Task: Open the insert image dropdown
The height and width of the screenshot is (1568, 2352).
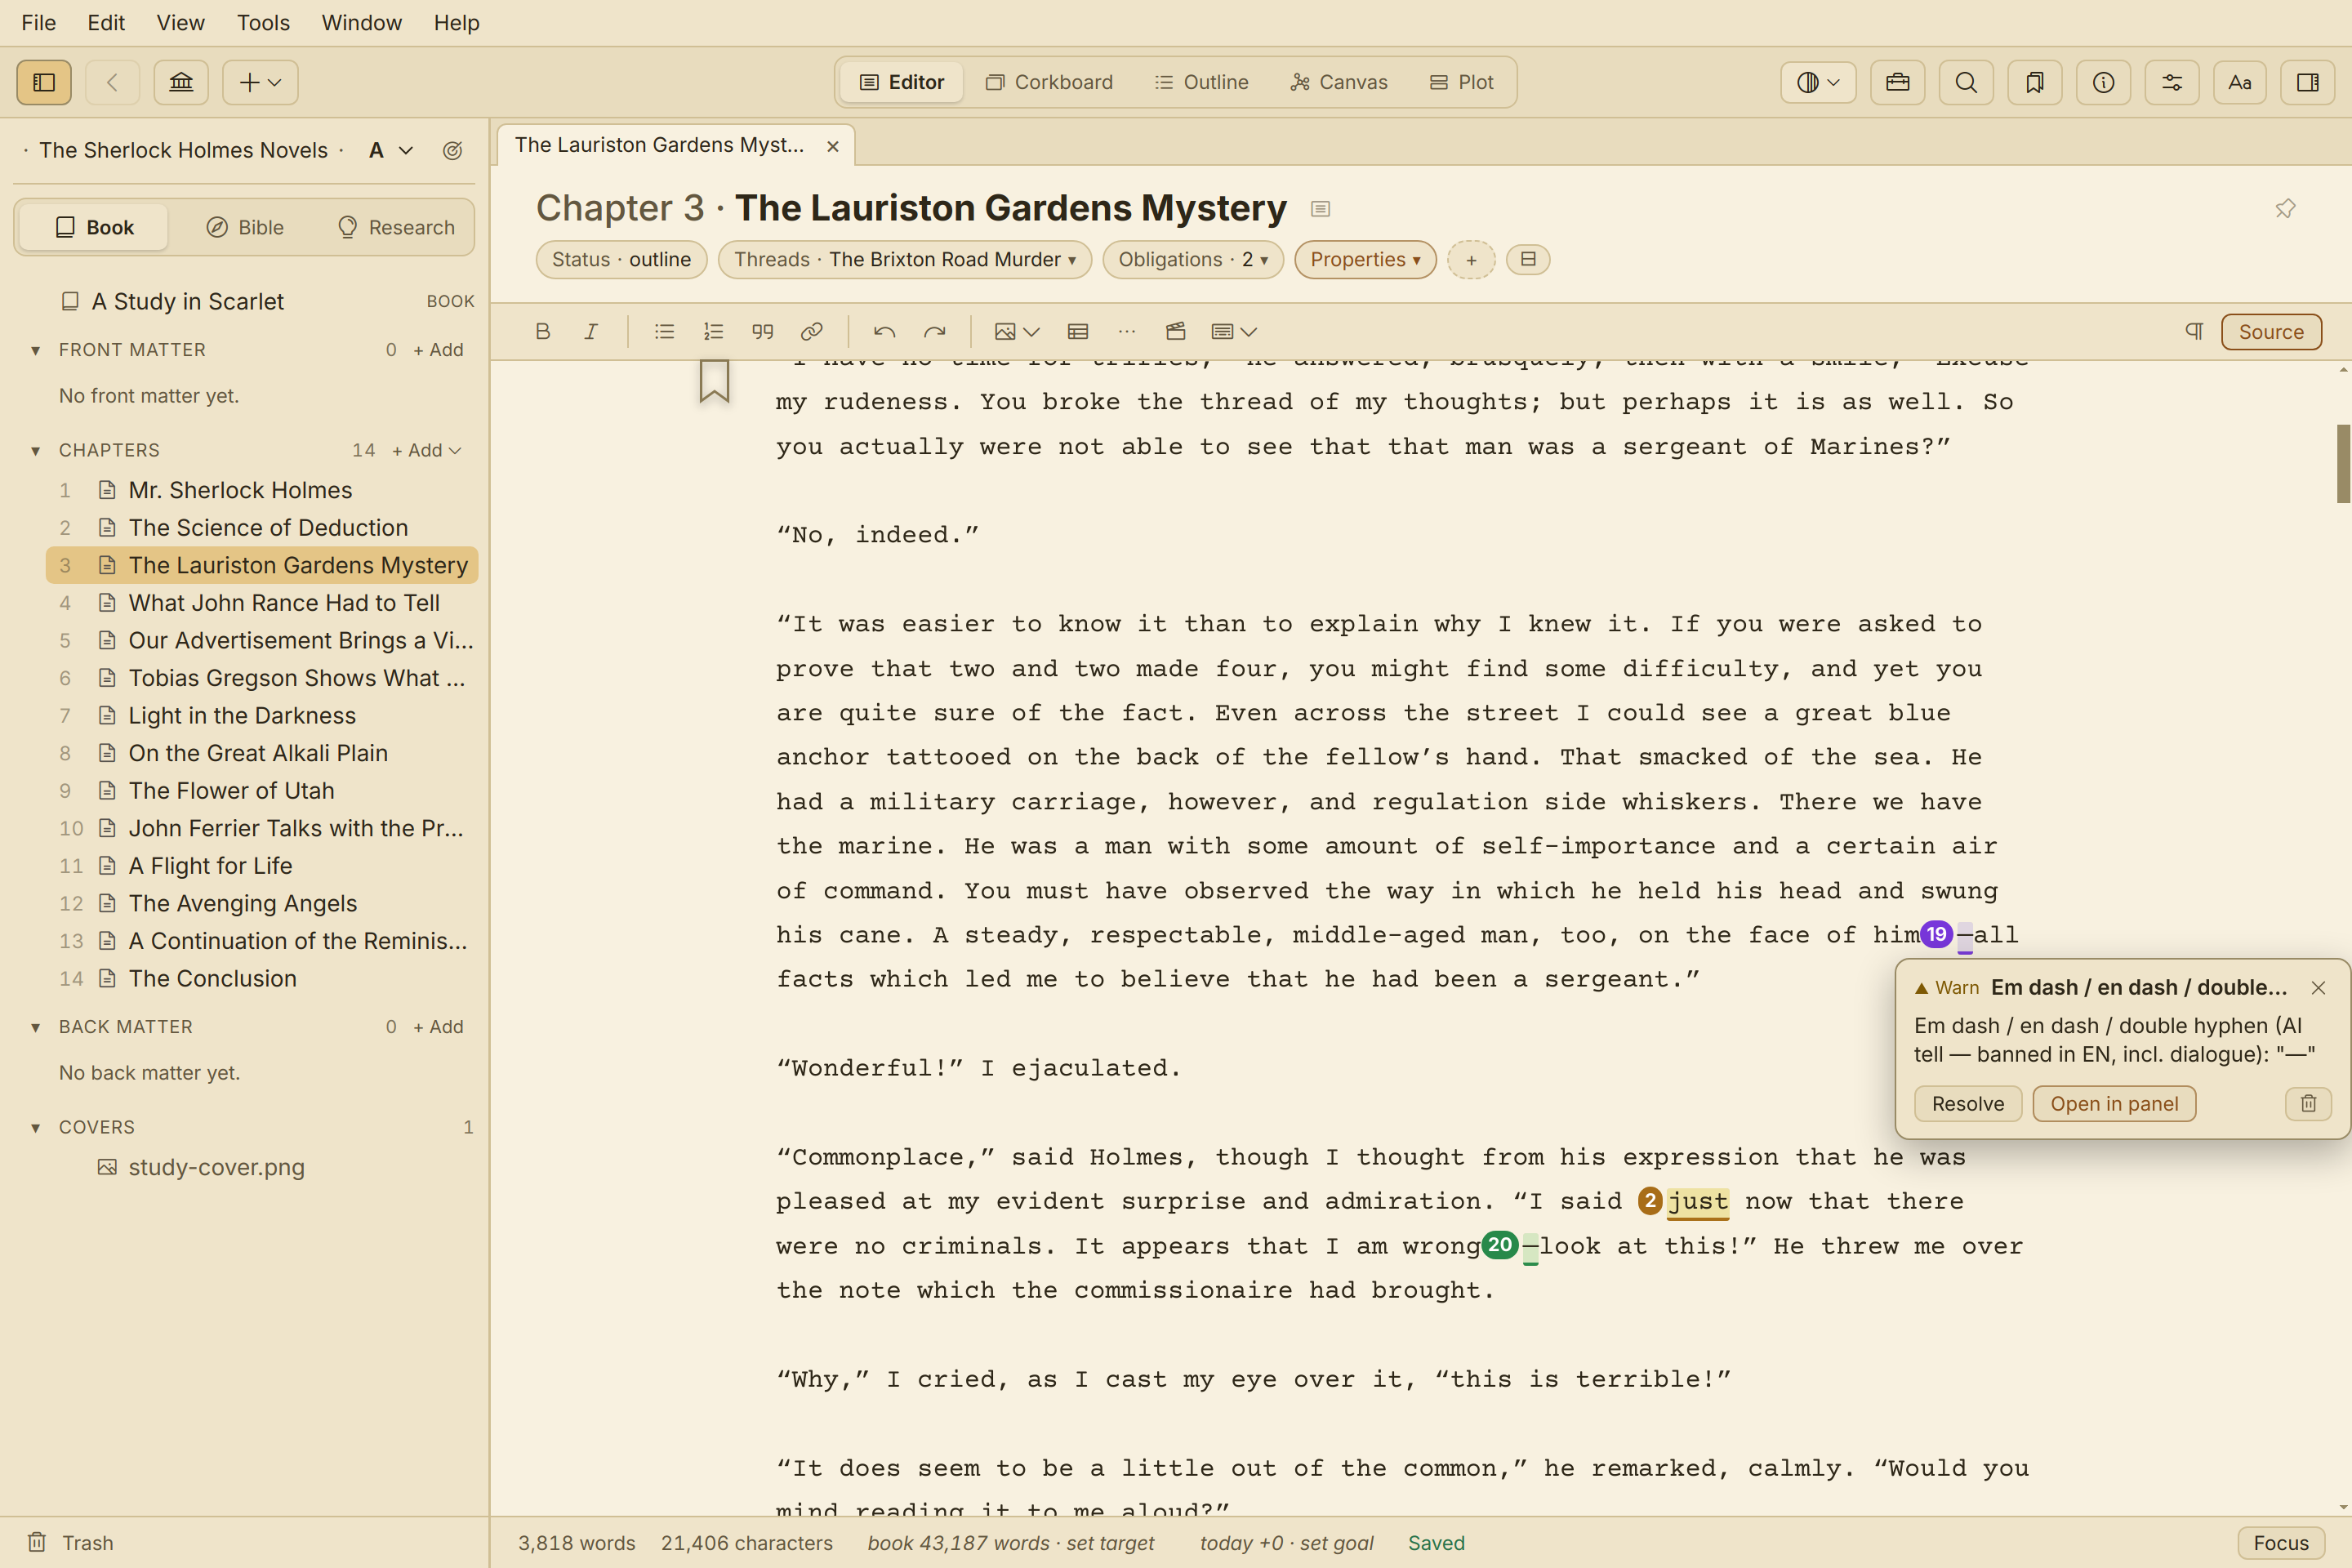Action: tap(1017, 331)
